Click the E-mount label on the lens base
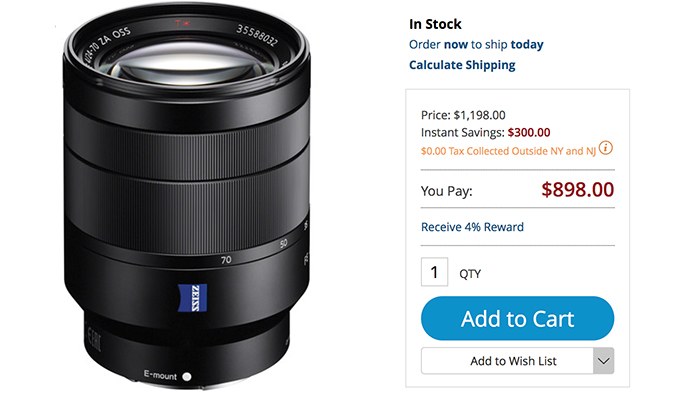 pos(160,375)
